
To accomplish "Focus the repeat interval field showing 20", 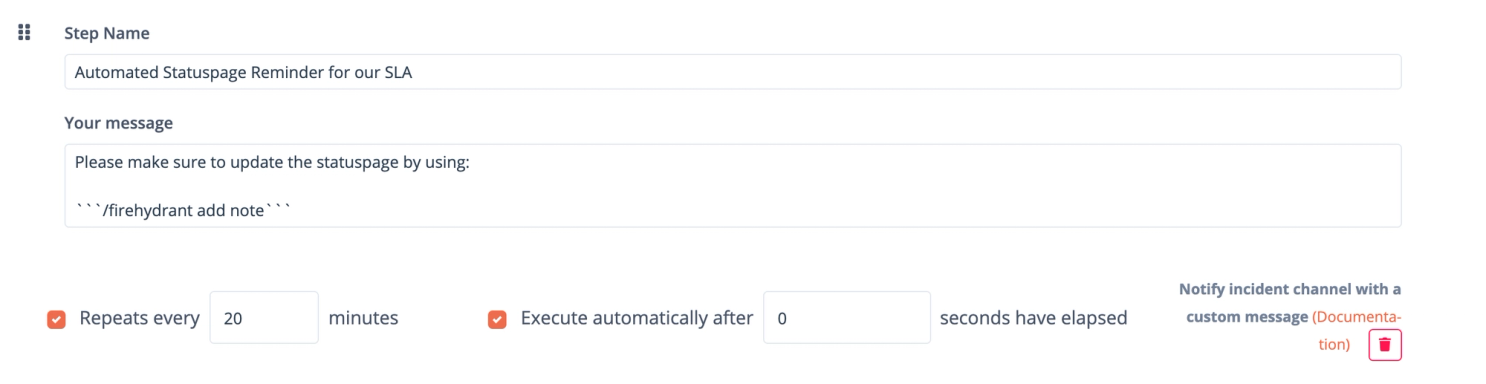I will coord(264,318).
